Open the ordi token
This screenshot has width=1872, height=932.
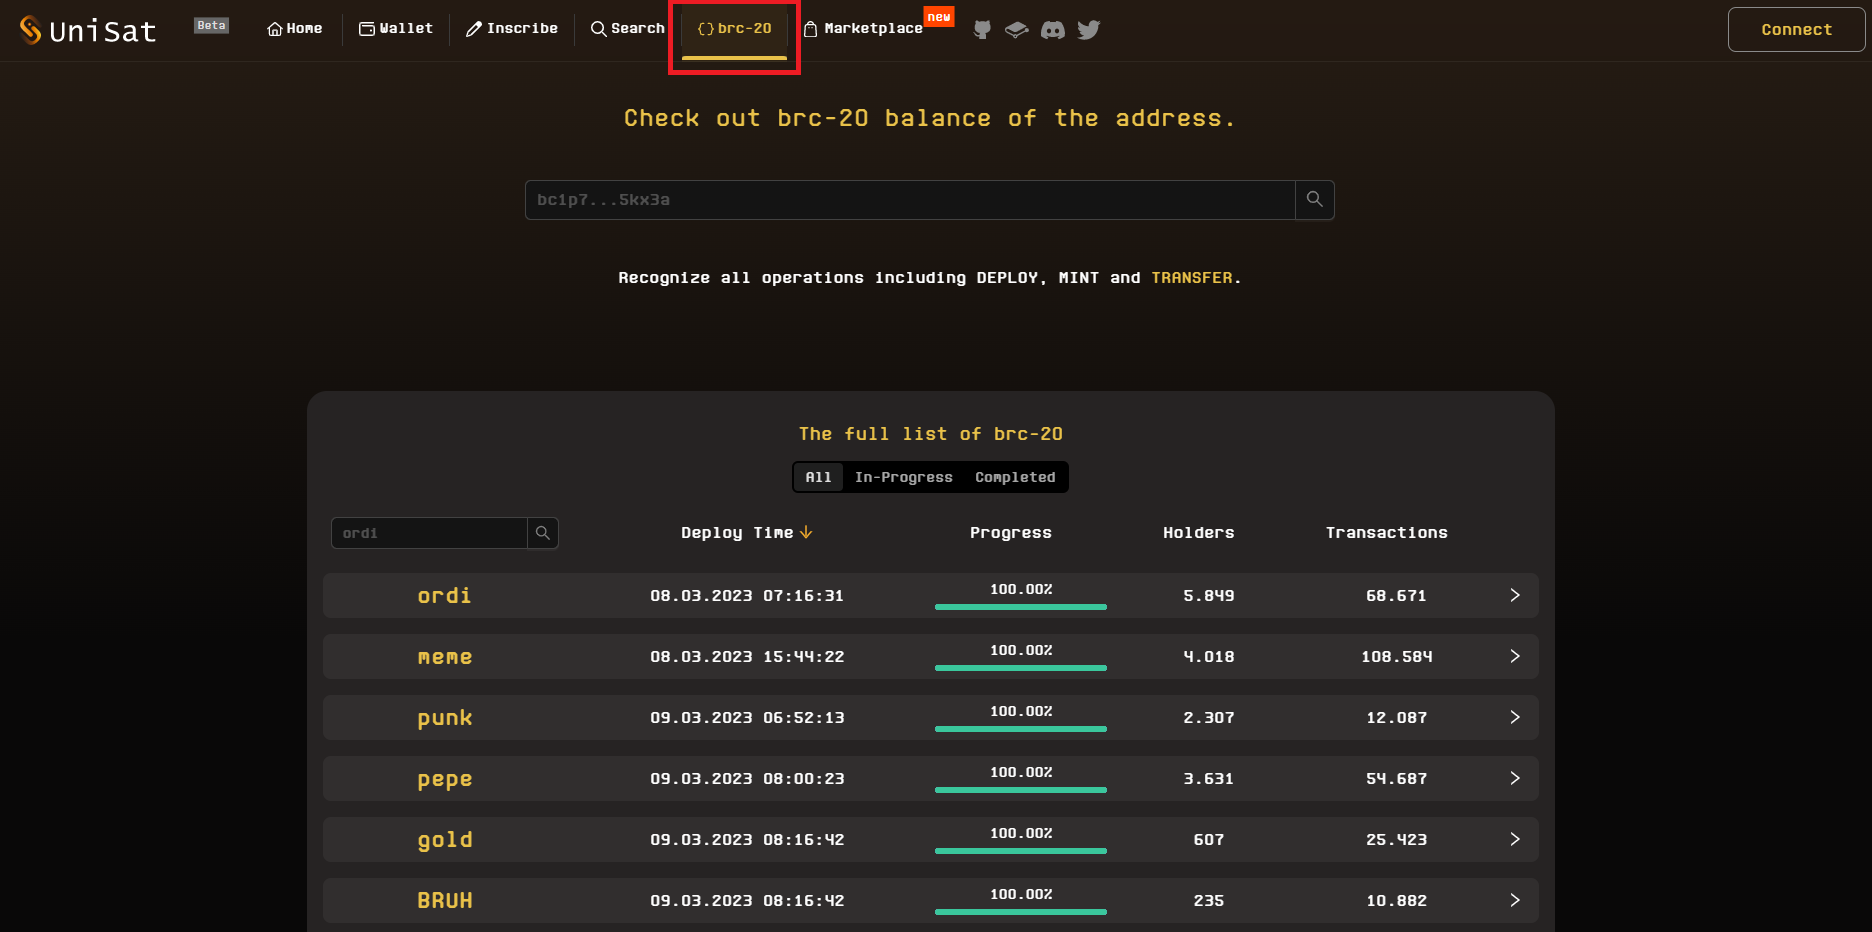point(444,596)
